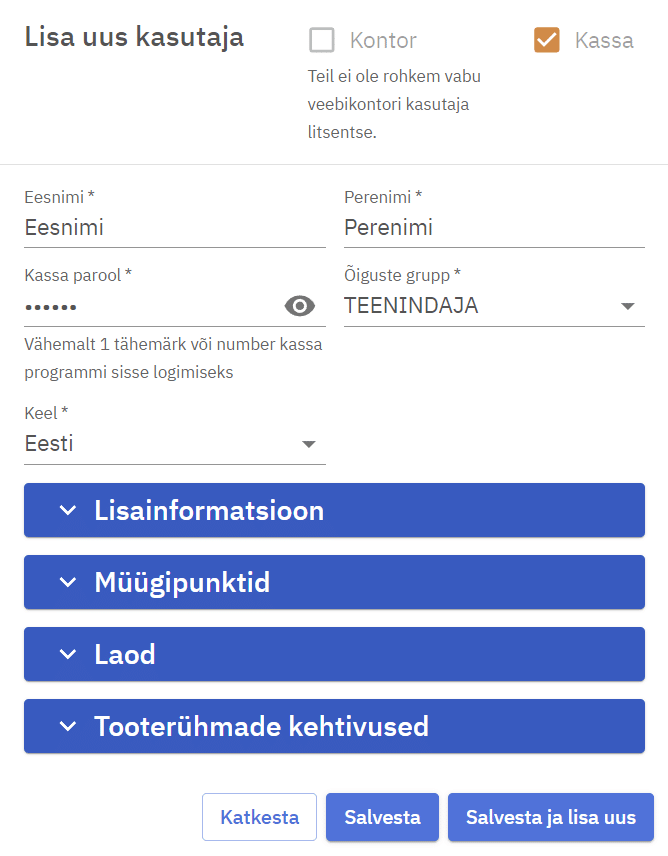Enable the Kontor checkbox

[x=322, y=41]
